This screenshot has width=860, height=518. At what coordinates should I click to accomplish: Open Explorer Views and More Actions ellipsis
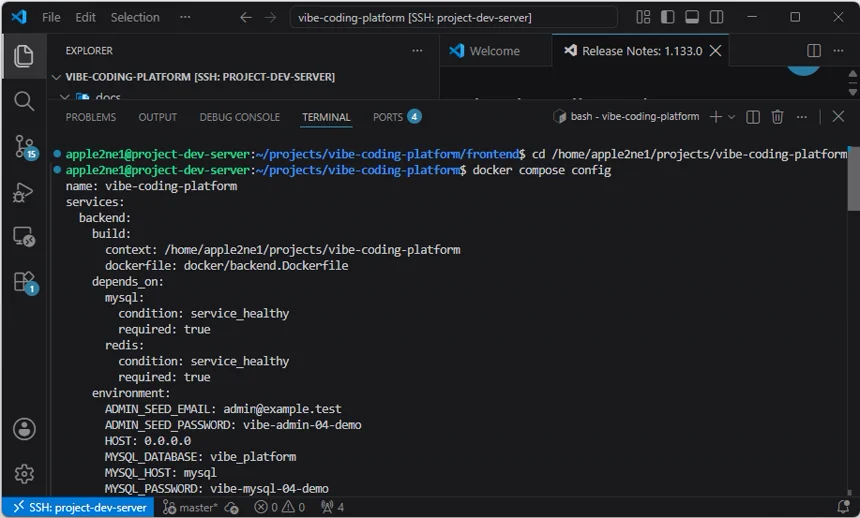pos(417,50)
